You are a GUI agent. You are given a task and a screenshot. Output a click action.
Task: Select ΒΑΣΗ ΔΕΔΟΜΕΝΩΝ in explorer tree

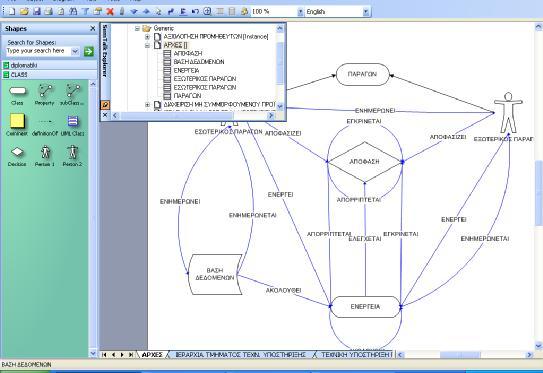tap(199, 62)
